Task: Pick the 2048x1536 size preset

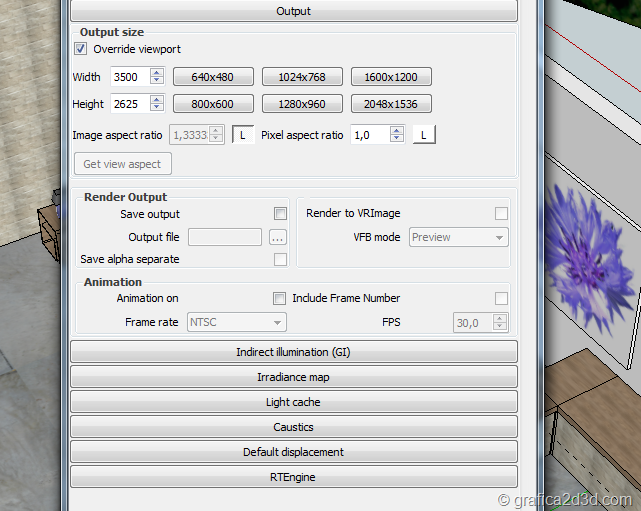Action: coord(391,104)
